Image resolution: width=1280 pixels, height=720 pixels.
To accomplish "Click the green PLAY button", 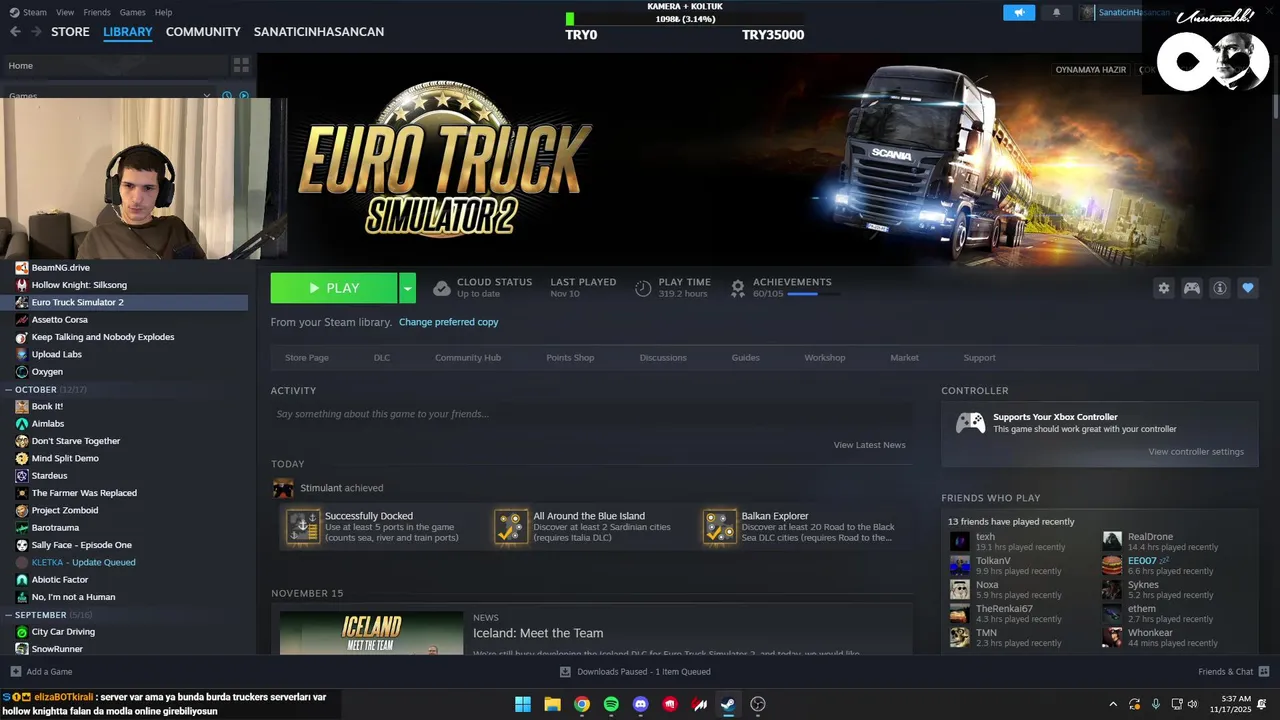I will 334,288.
